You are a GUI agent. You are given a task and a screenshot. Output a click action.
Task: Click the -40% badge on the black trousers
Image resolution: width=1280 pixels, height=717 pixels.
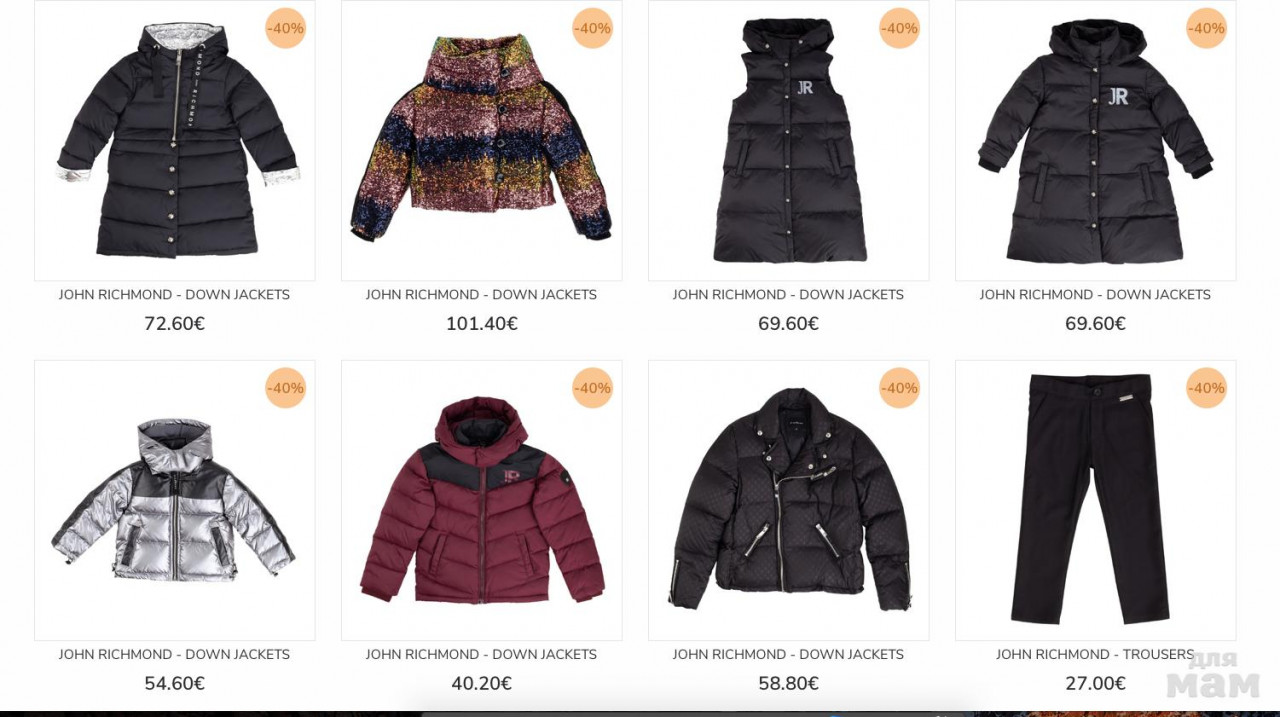(x=1206, y=388)
